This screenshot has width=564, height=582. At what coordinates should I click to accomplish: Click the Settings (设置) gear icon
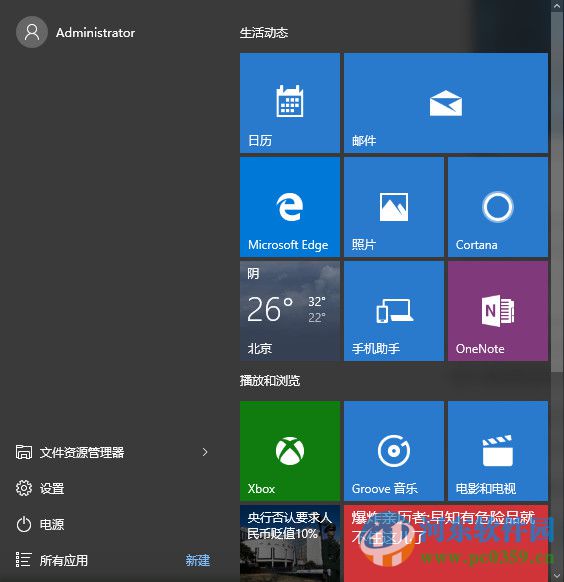(24, 488)
